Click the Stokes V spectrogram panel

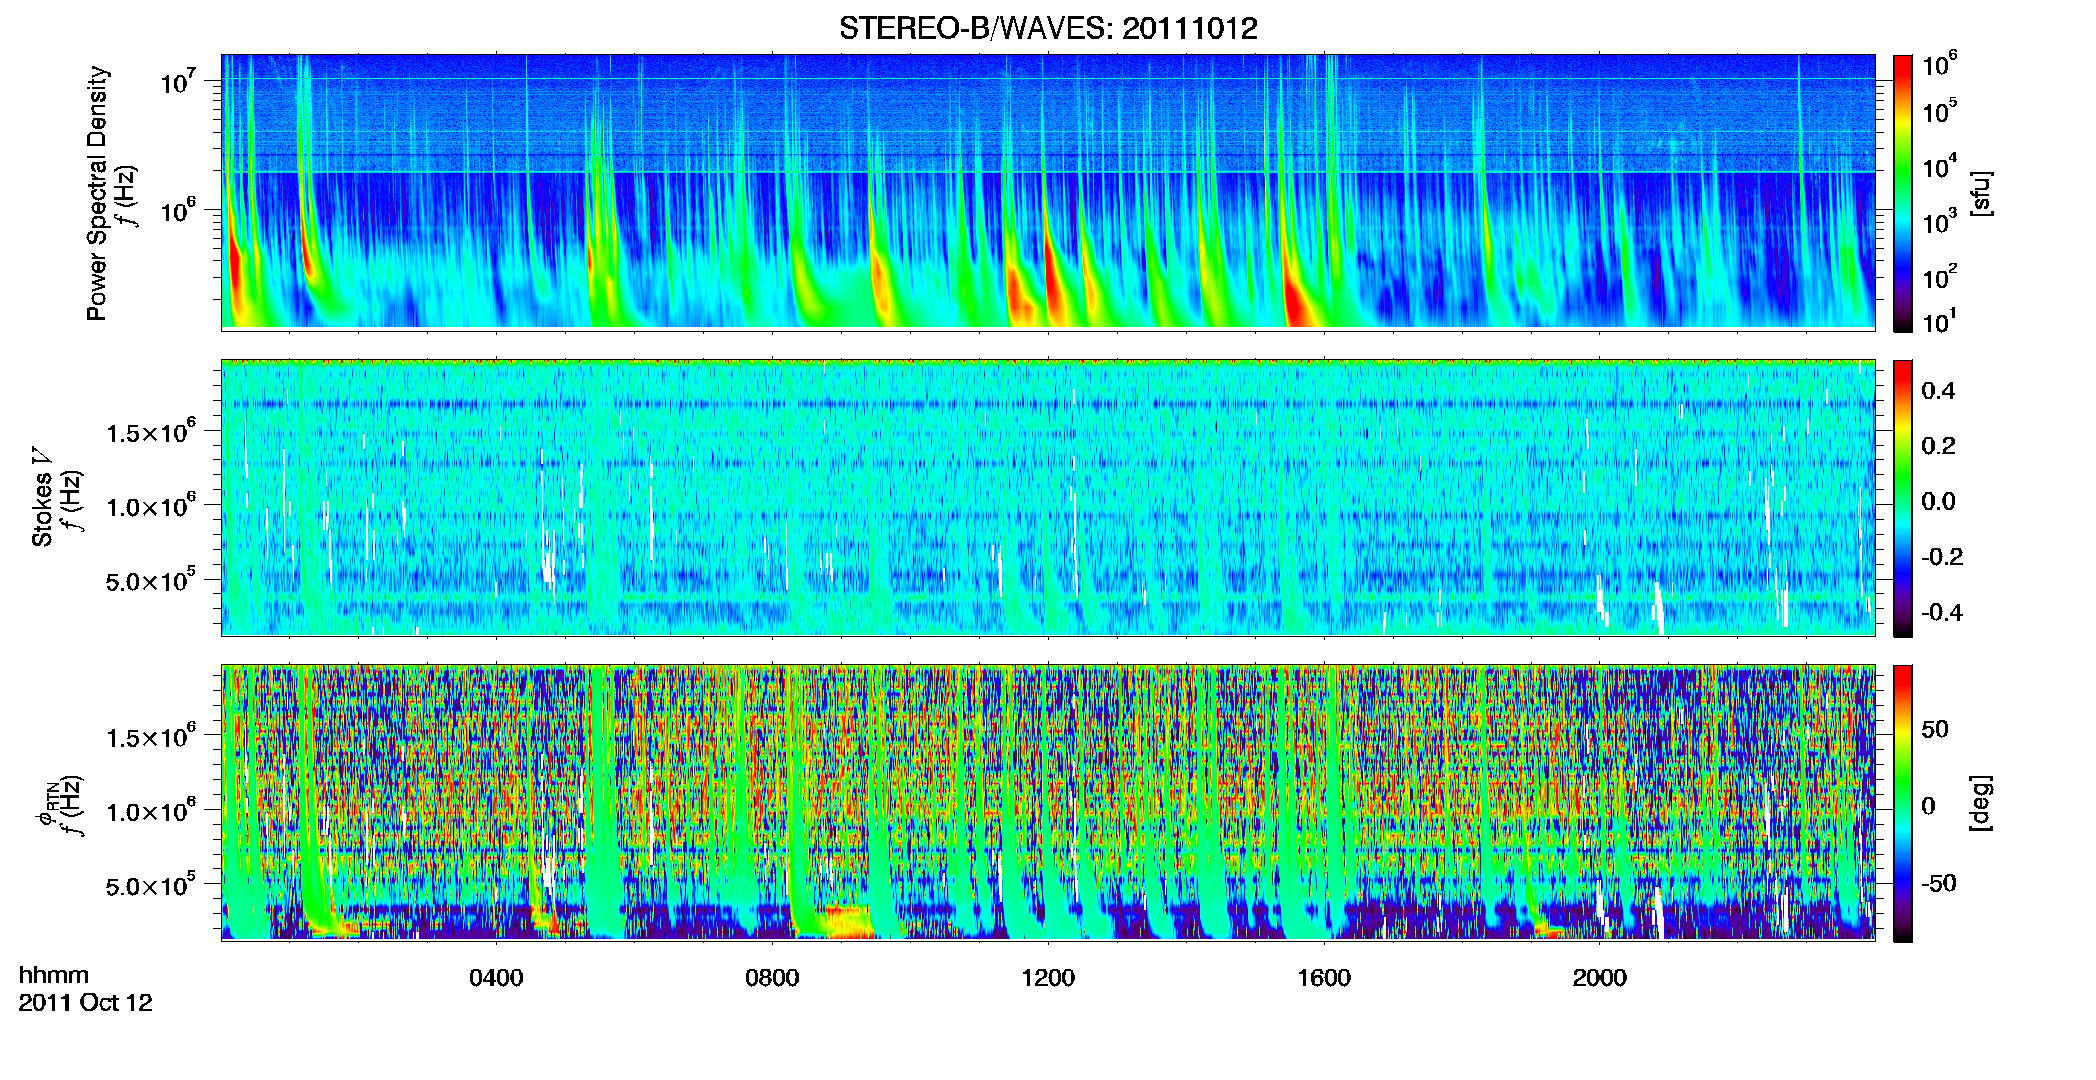coord(1048,497)
